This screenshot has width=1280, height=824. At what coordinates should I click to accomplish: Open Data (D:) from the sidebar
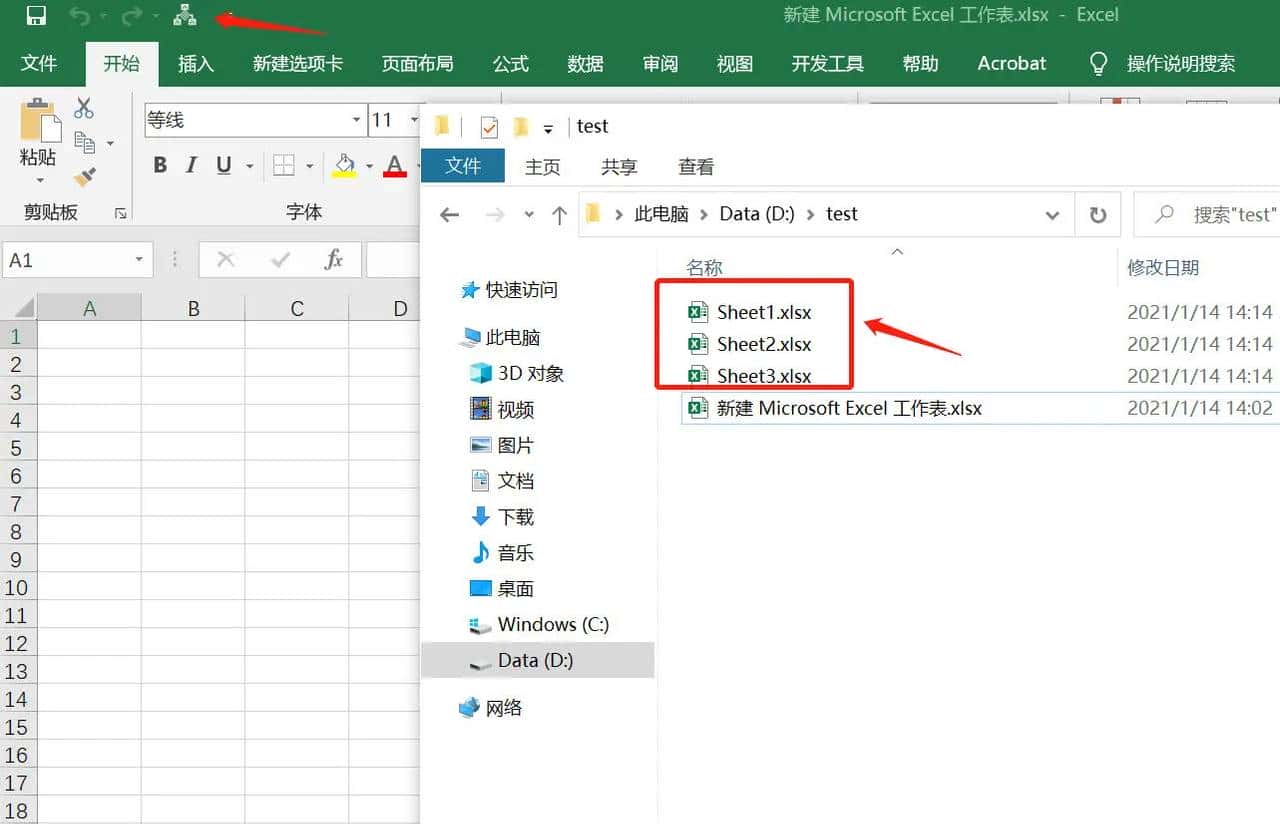(x=537, y=660)
